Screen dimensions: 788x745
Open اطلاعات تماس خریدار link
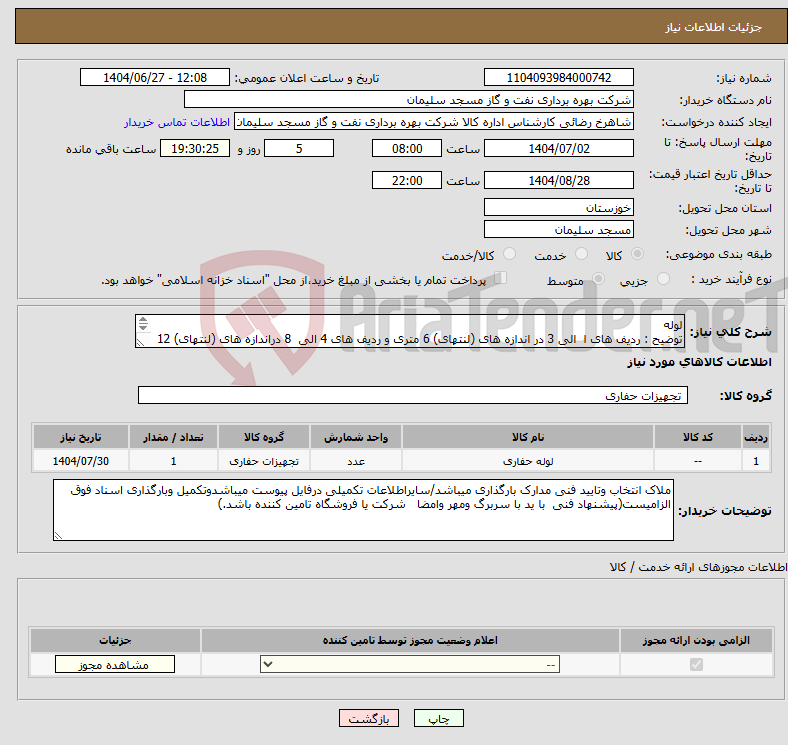(177, 122)
